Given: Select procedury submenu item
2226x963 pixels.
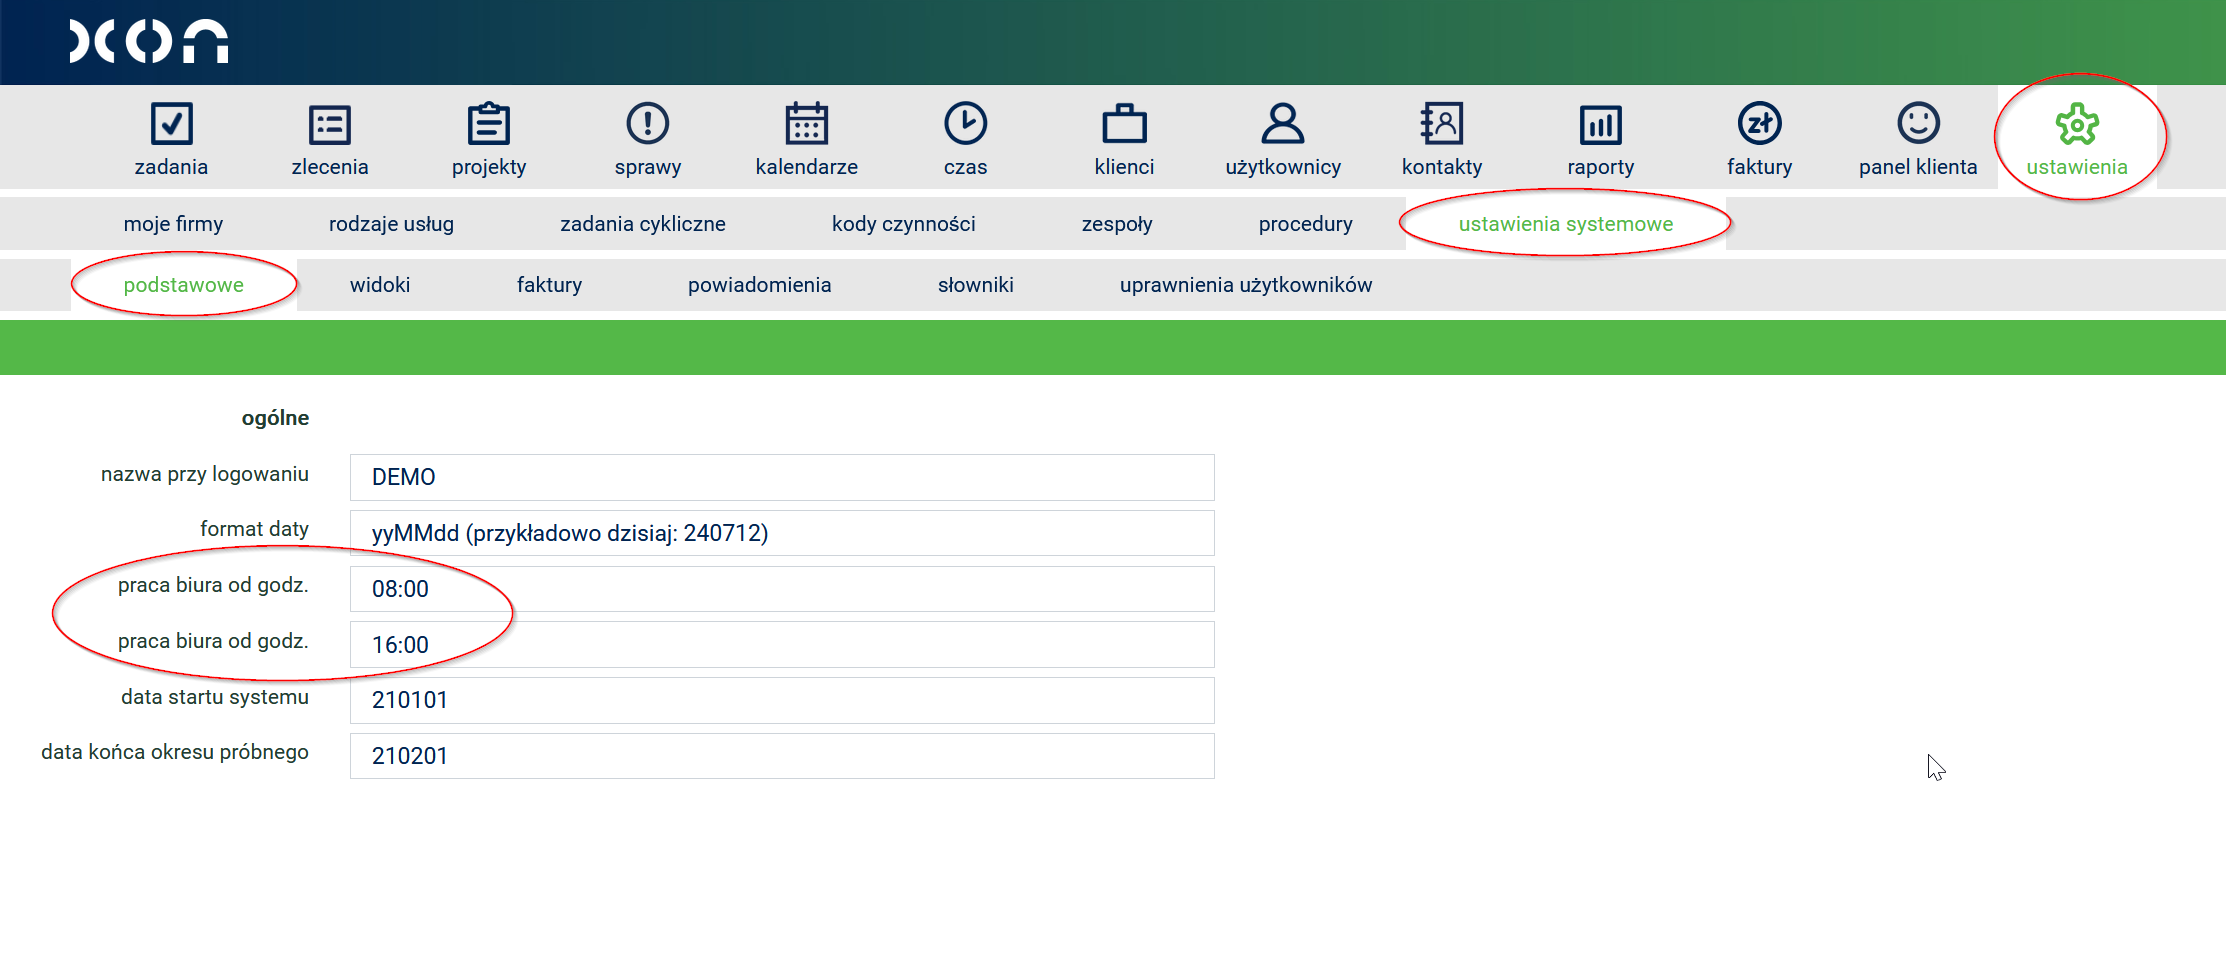Looking at the screenshot, I should click(1306, 224).
